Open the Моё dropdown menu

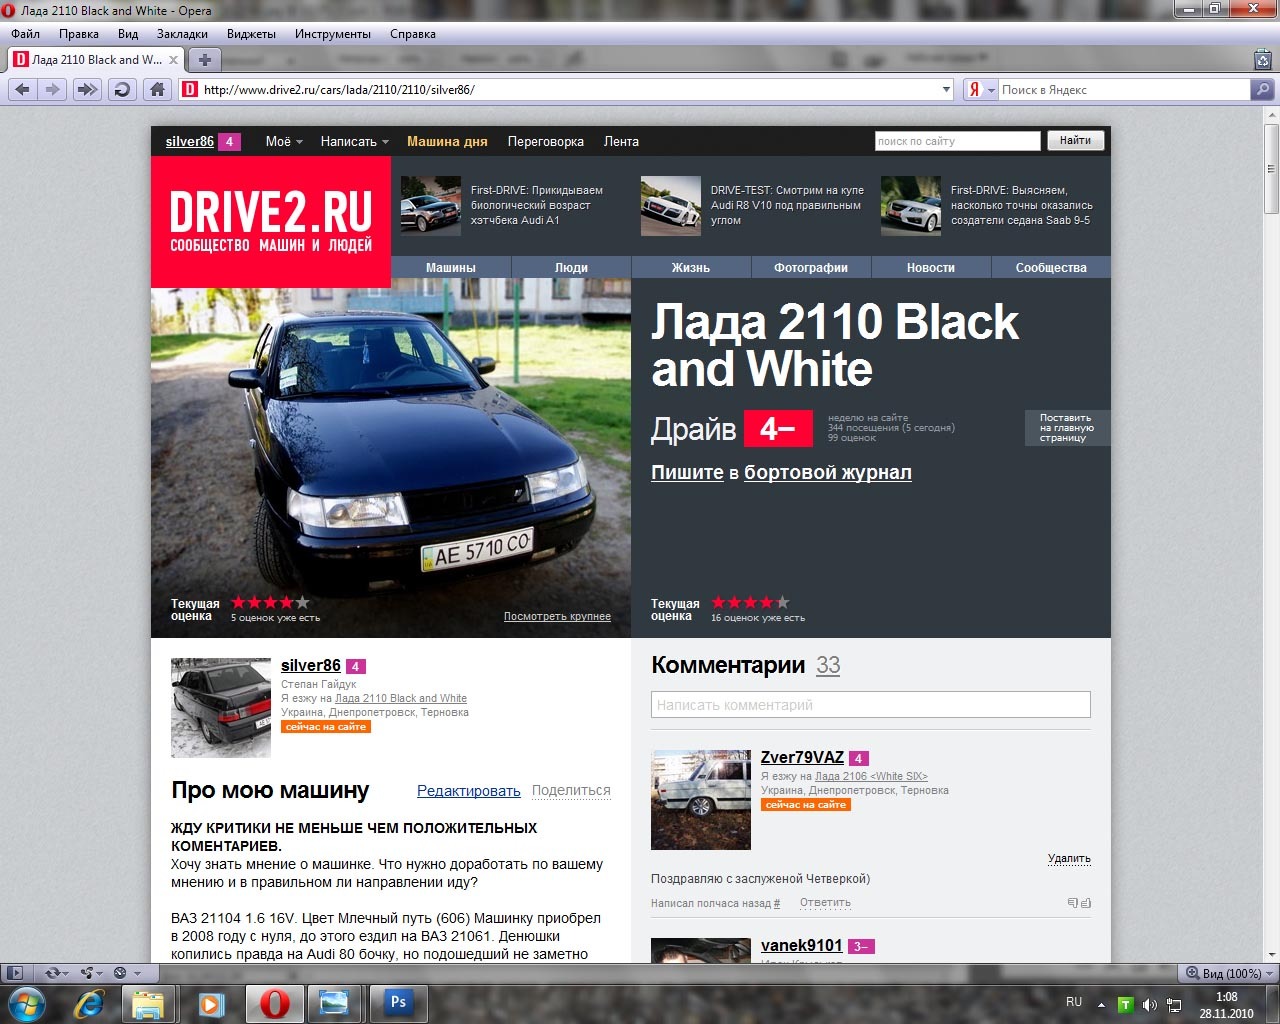(x=284, y=142)
